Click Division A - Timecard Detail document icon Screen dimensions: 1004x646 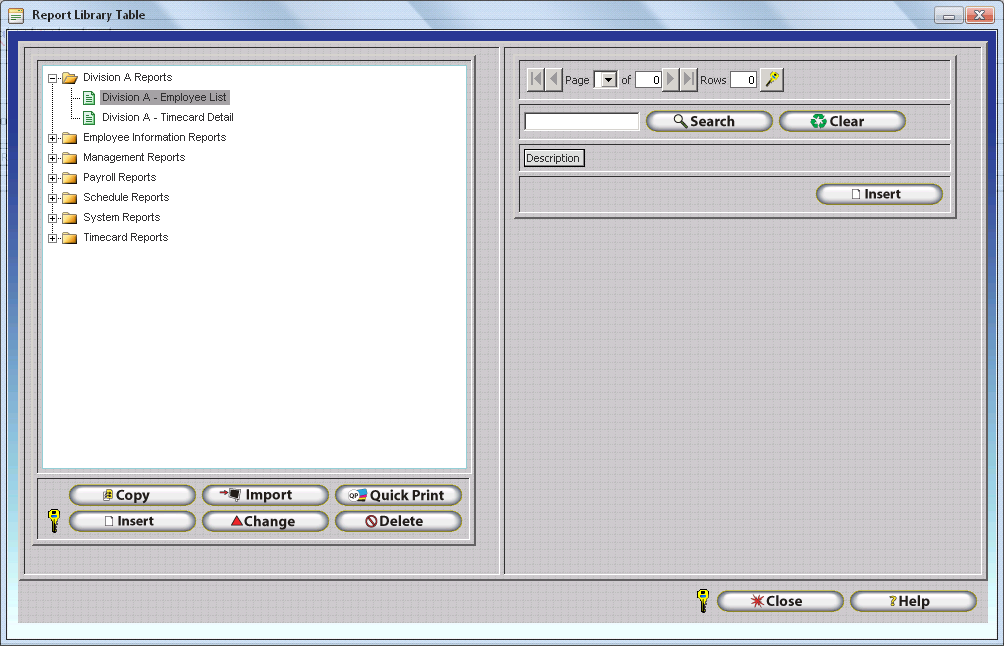click(89, 118)
